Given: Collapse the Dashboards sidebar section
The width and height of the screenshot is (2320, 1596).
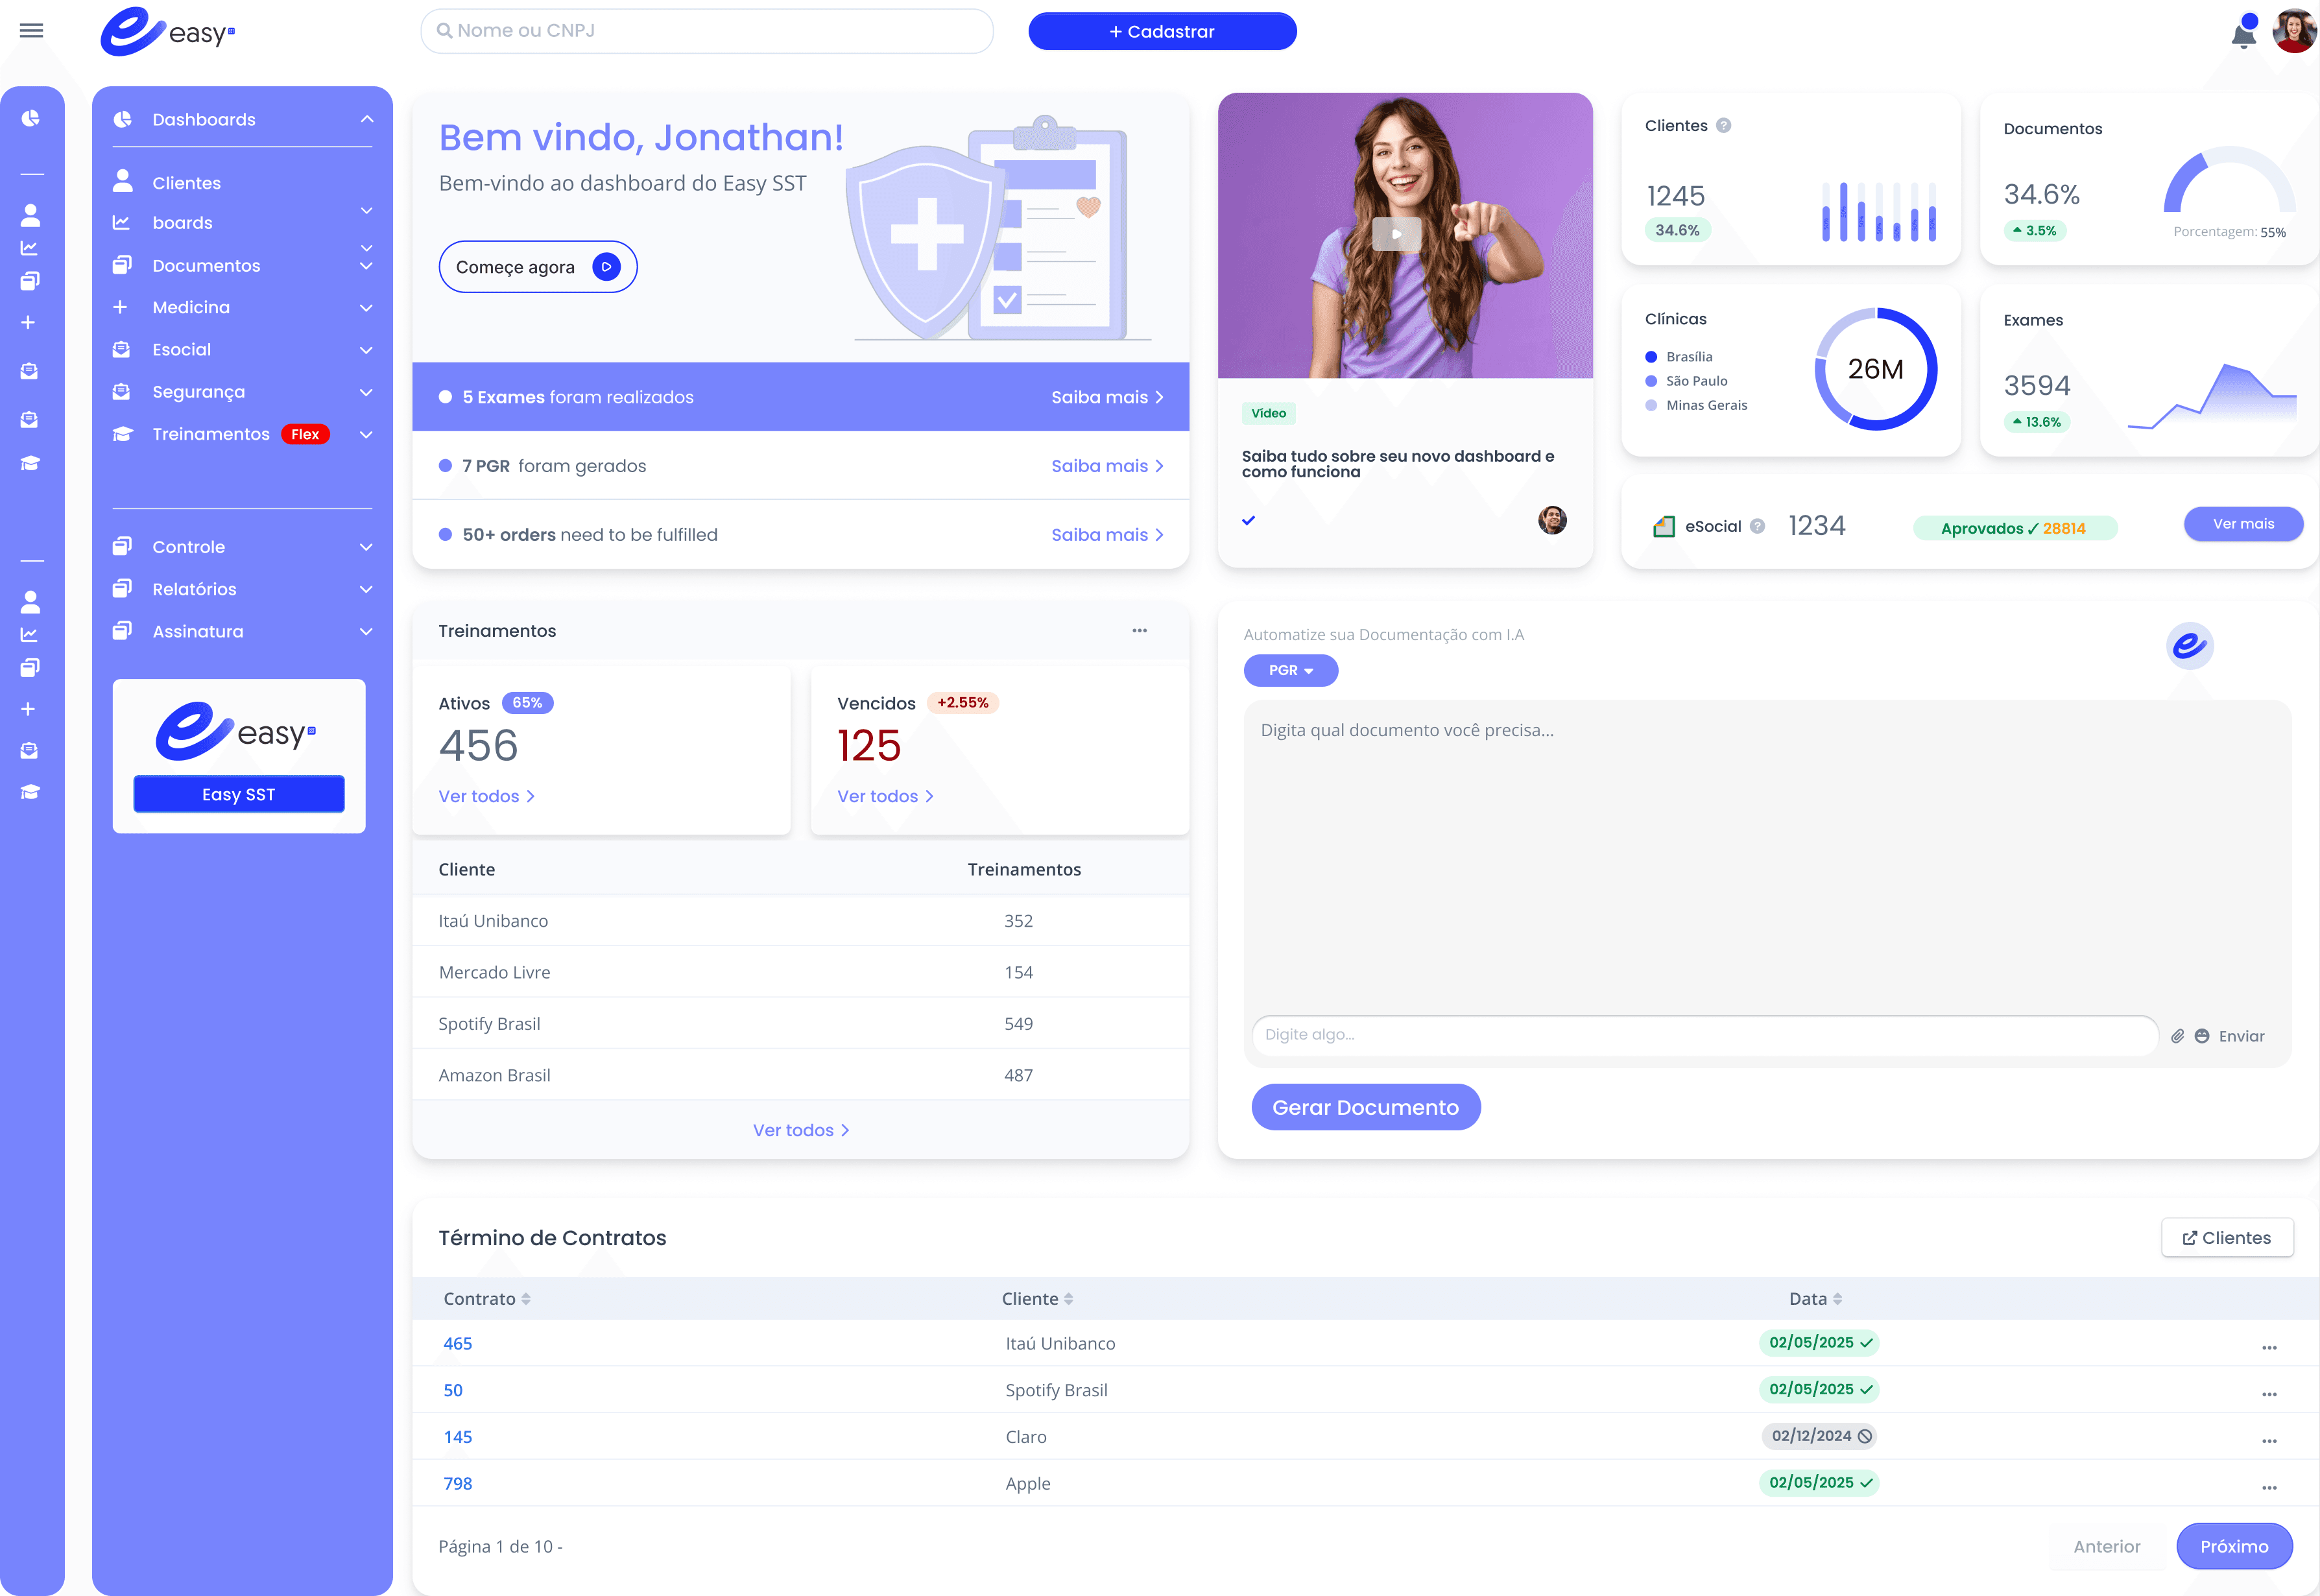Looking at the screenshot, I should (366, 119).
